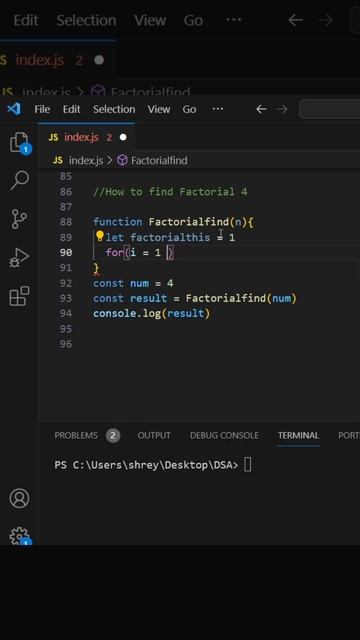Open the Go menu

[189, 109]
